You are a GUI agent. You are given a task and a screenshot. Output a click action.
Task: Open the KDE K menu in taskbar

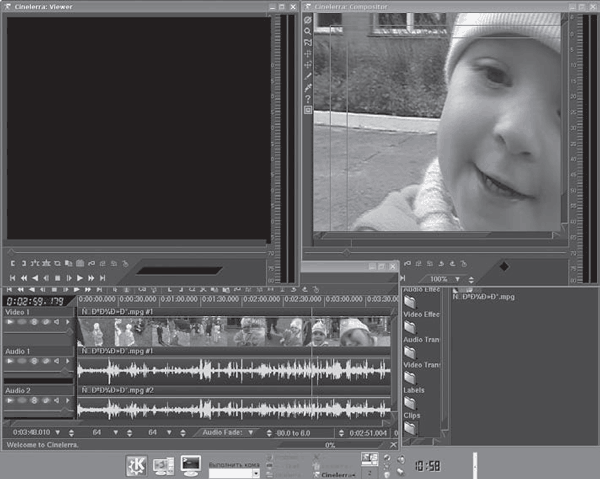pyautogui.click(x=136, y=465)
